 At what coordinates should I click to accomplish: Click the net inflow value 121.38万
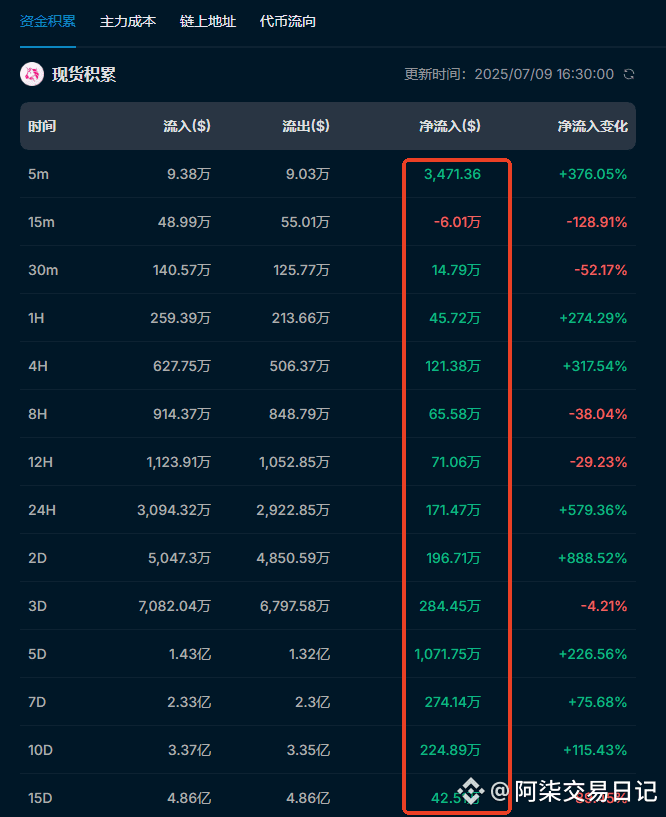453,366
